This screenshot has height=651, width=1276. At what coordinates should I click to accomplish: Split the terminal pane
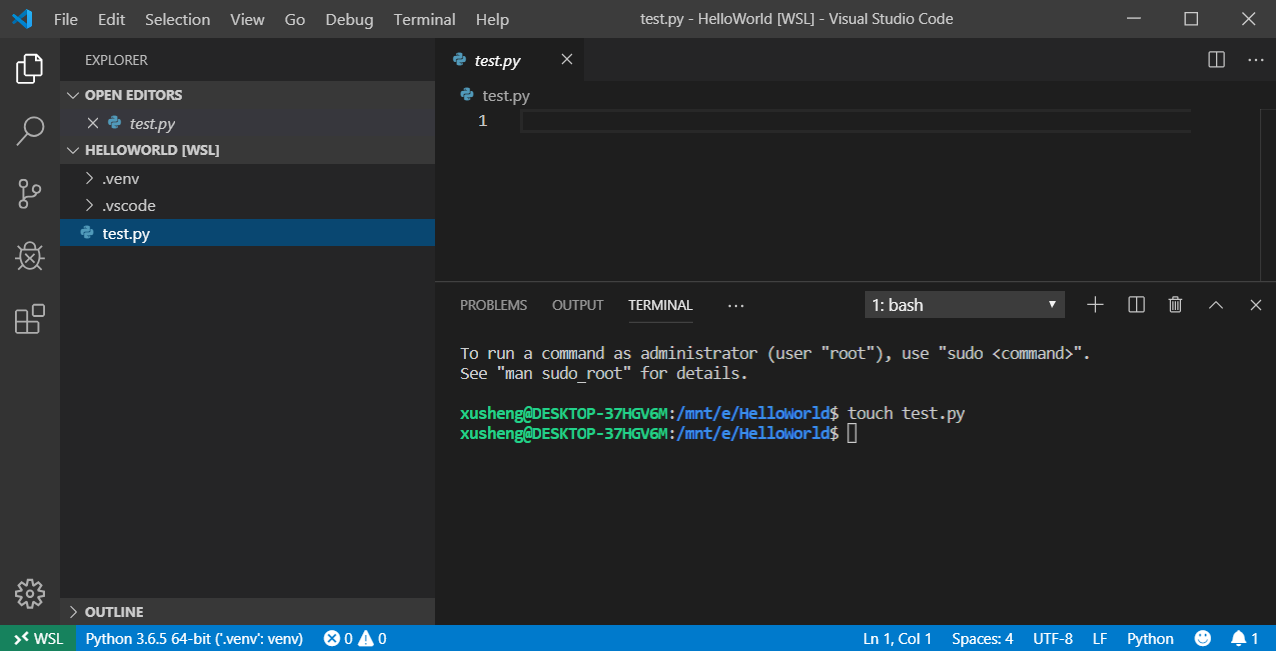click(x=1136, y=305)
